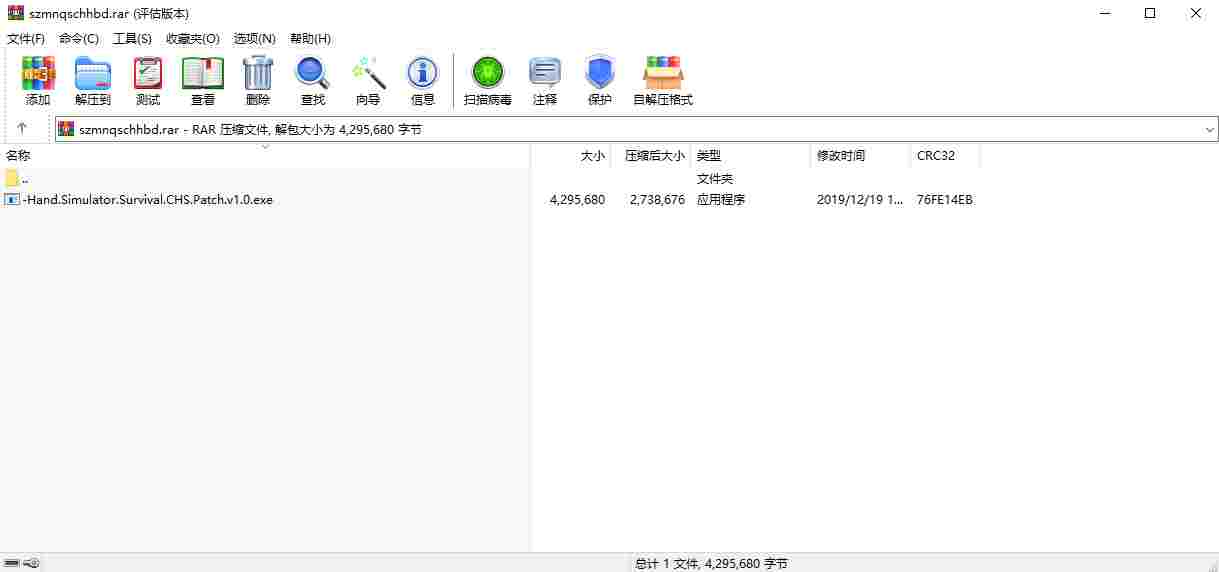This screenshot has width=1219, height=572.
Task: Click the Protect (保护) shield icon
Action: [x=600, y=81]
